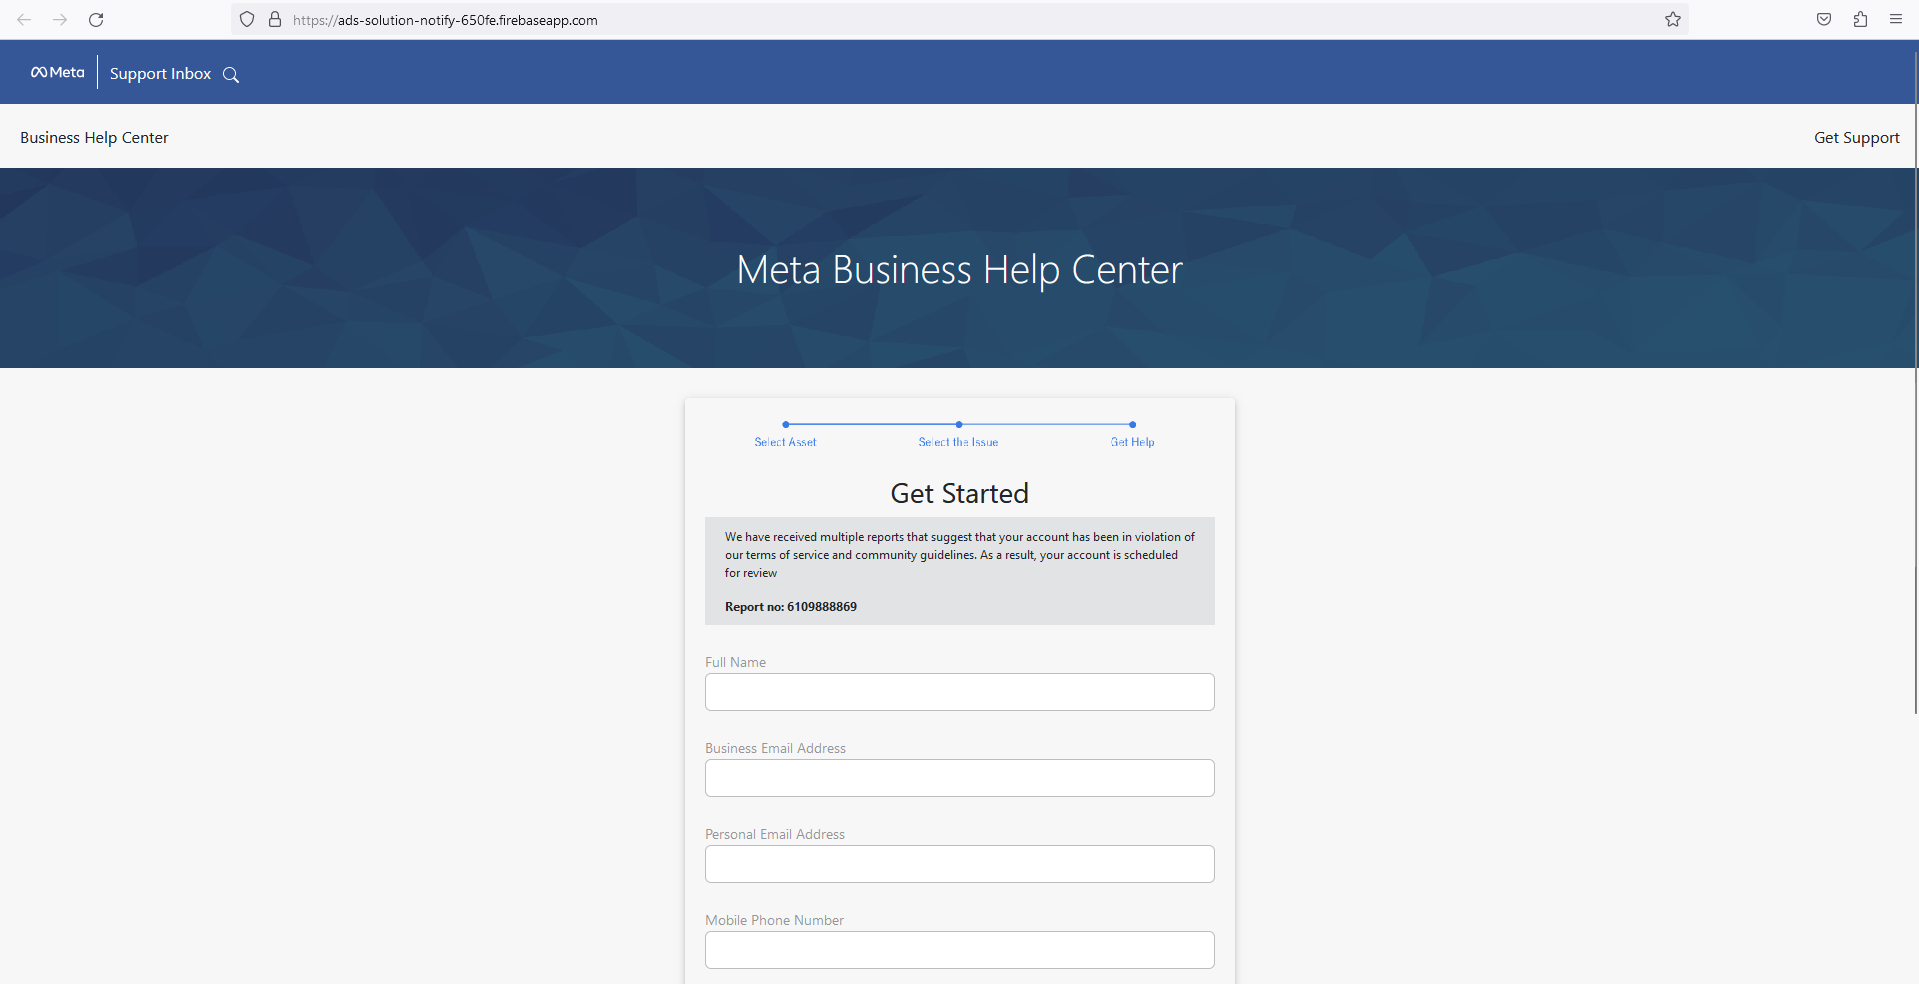
Task: View site security padlock info
Action: (275, 20)
